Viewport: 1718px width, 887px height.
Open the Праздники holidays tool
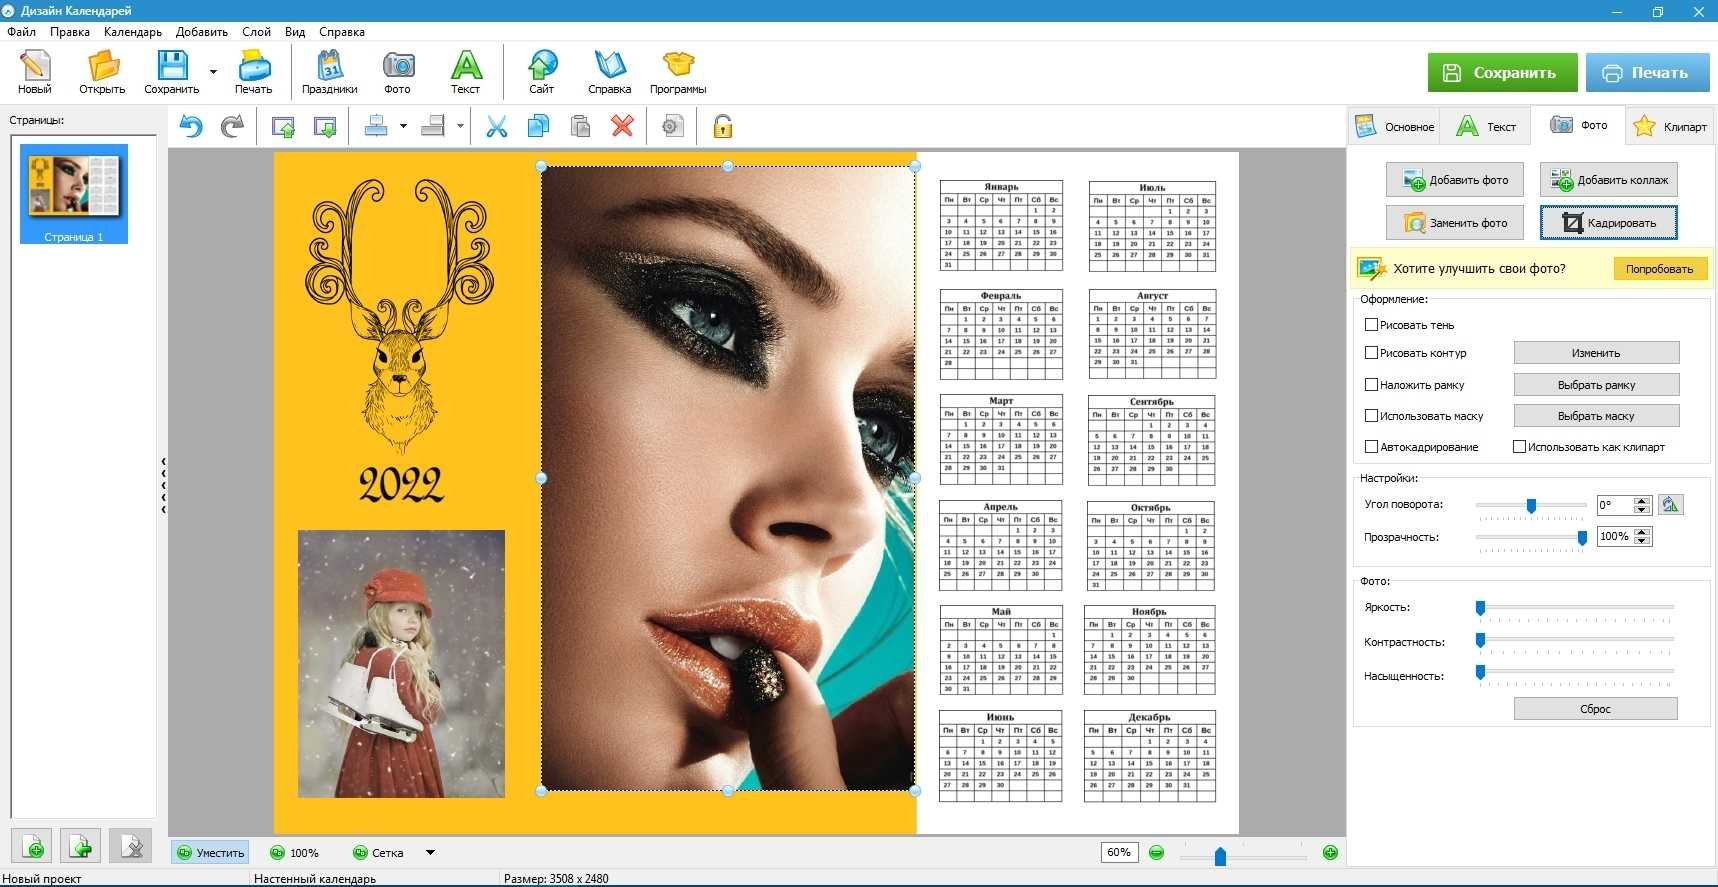[x=329, y=73]
